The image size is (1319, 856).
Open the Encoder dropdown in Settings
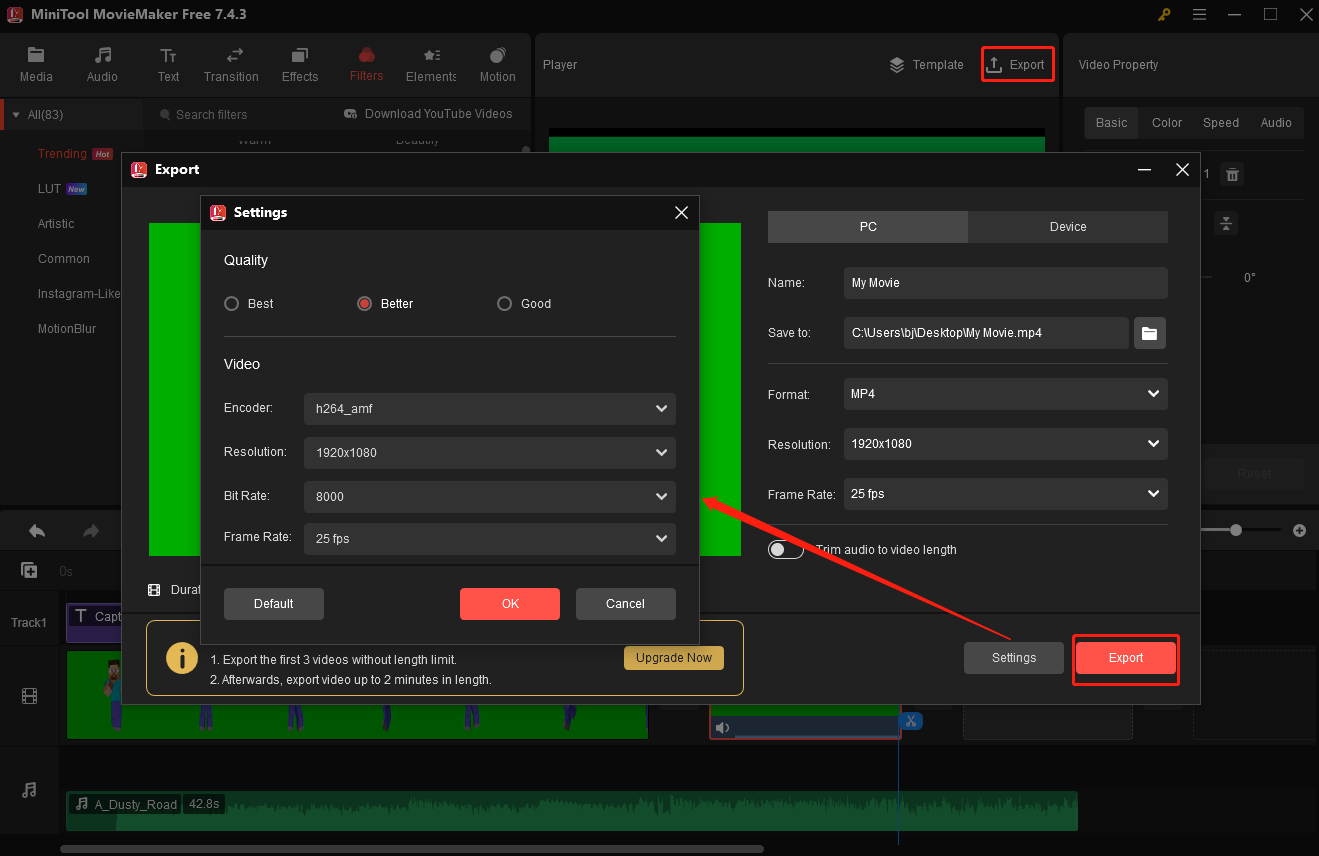click(490, 409)
